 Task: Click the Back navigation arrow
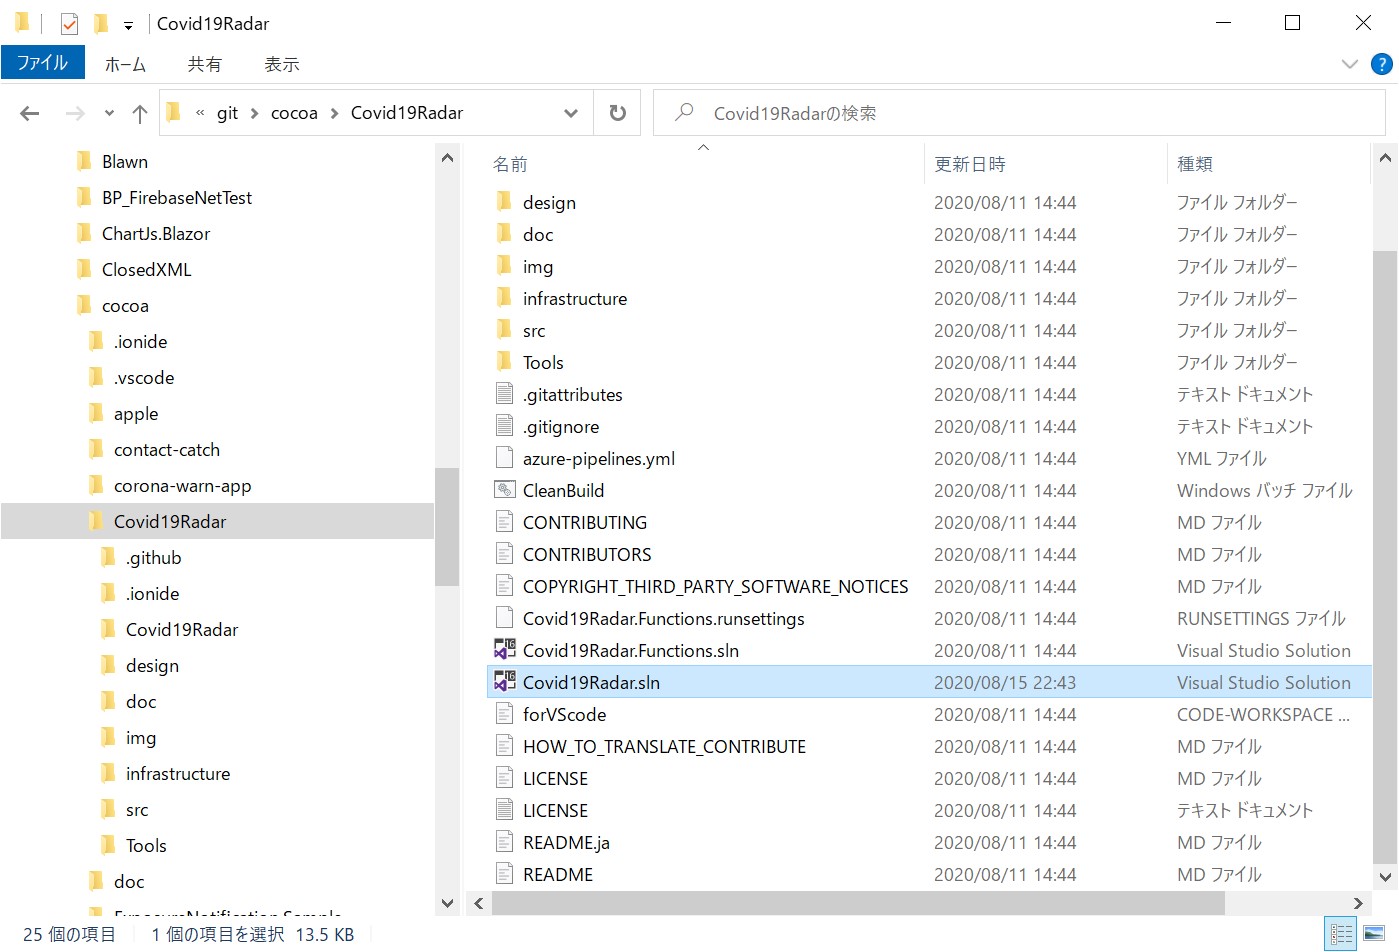30,114
